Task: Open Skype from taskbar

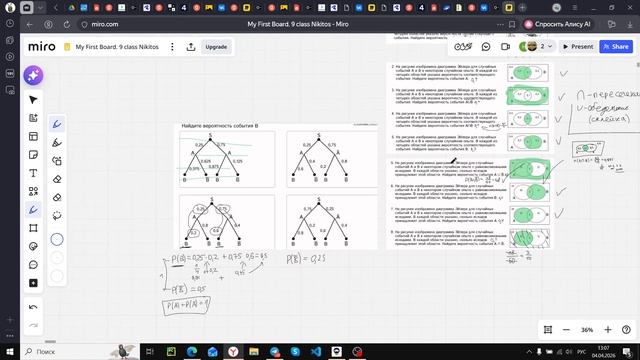Action: point(296,351)
